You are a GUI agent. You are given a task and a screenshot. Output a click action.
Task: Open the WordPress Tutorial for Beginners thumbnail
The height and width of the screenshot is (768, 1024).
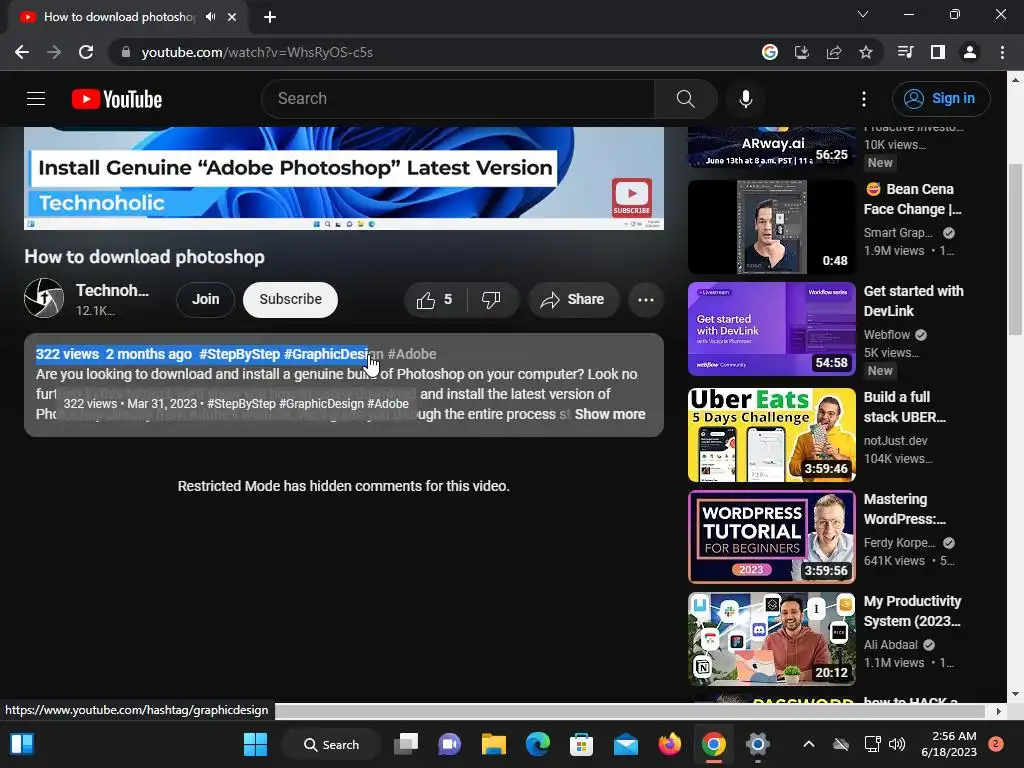(771, 537)
